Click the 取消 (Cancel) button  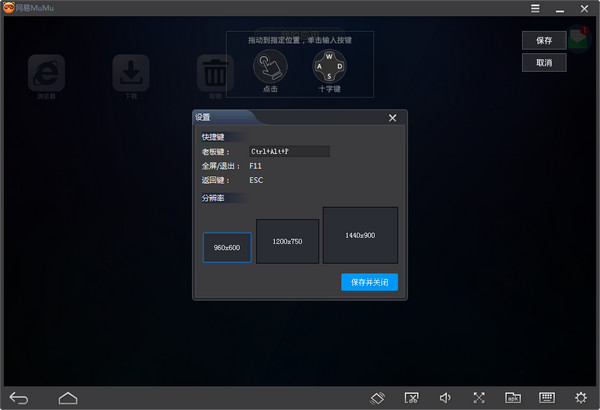544,62
